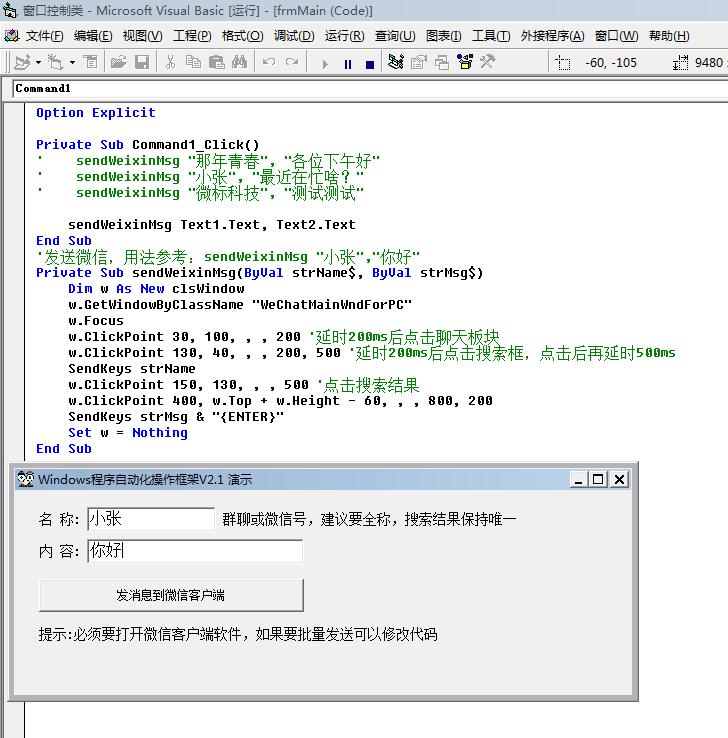Click the 'w.GetWindowByClassName' code line
The width and height of the screenshot is (728, 738).
tap(240, 305)
